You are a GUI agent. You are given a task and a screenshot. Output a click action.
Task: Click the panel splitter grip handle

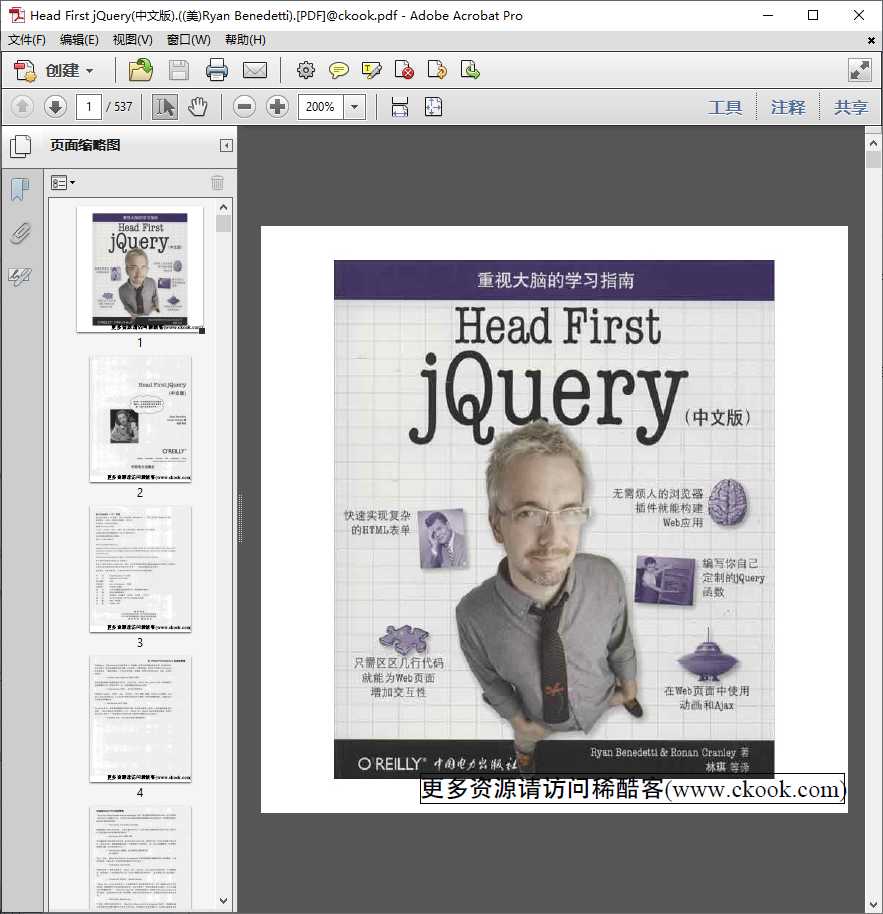pyautogui.click(x=240, y=518)
